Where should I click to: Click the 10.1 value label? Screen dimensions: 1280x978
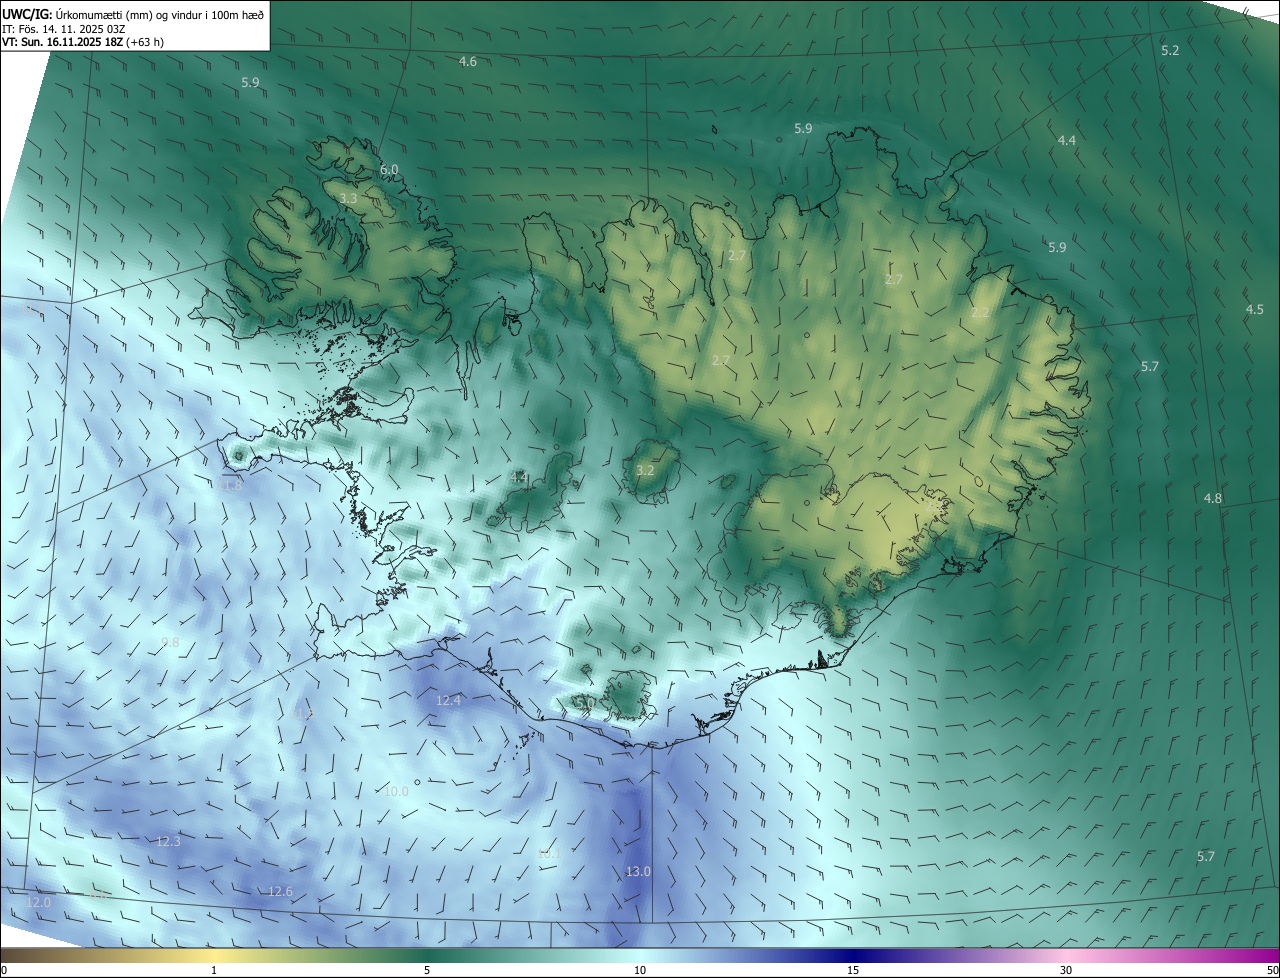coord(548,853)
